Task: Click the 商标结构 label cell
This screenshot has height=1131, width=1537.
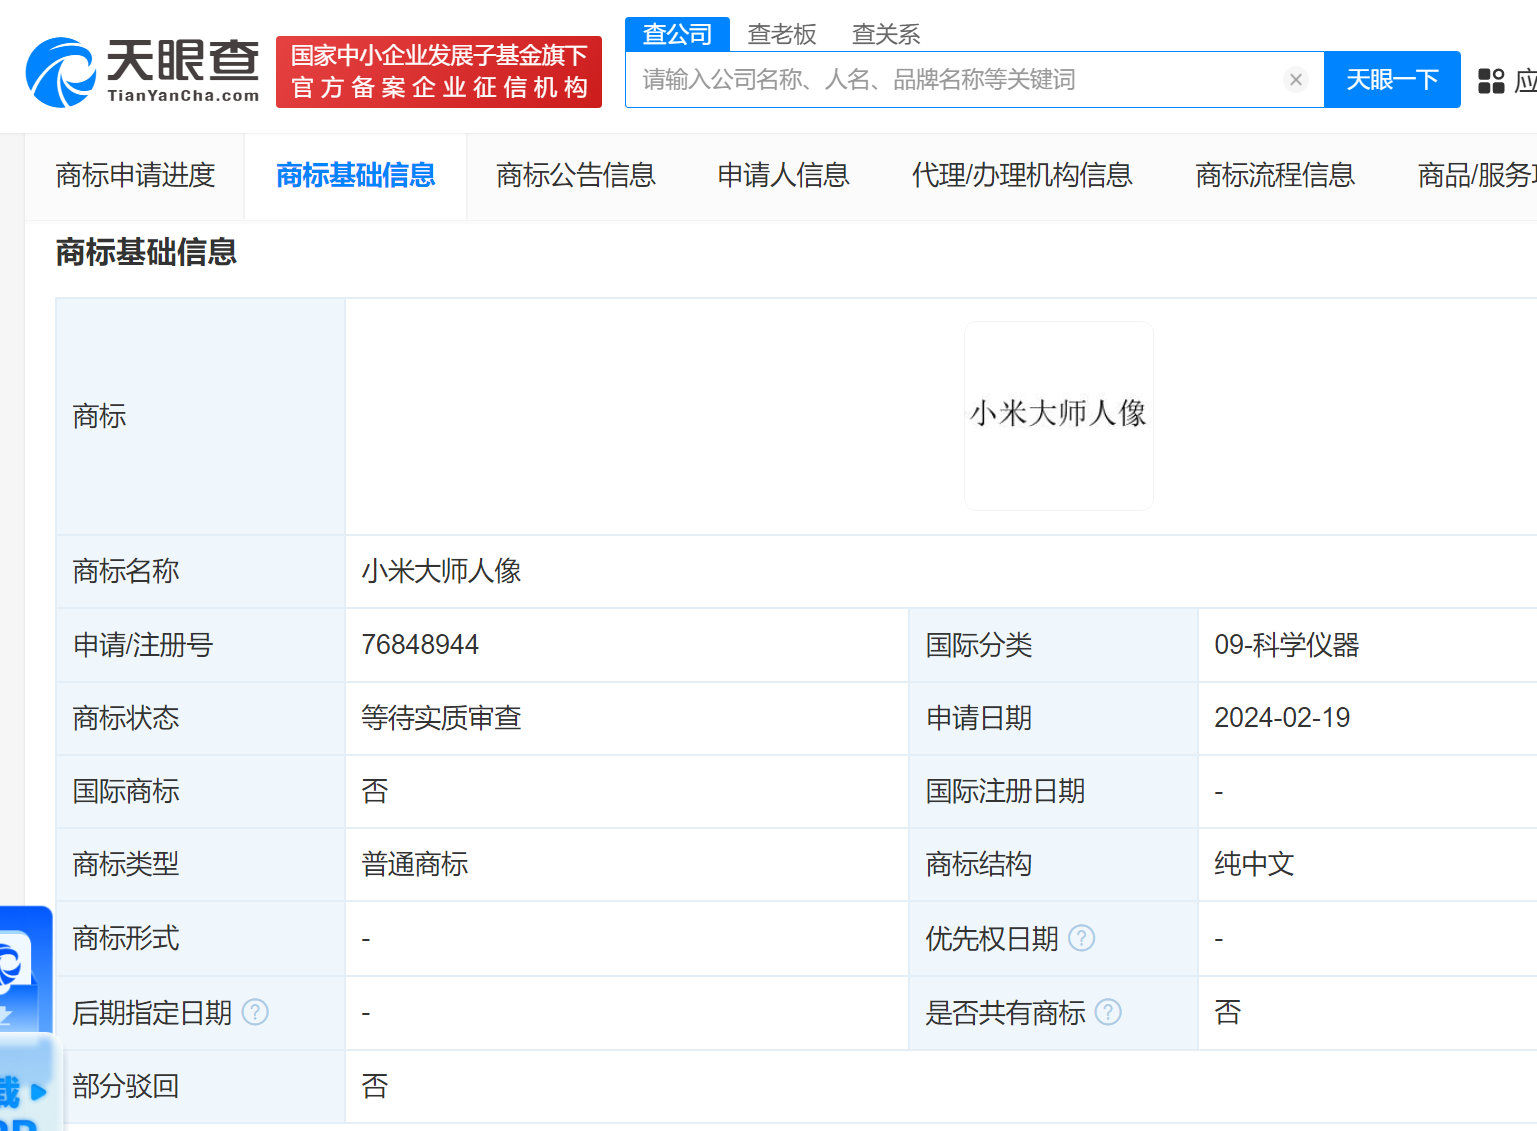Action: tap(1053, 864)
